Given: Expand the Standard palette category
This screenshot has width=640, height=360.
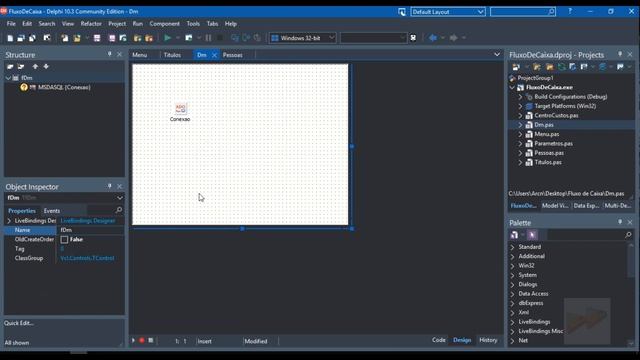Looking at the screenshot, I should [512, 247].
